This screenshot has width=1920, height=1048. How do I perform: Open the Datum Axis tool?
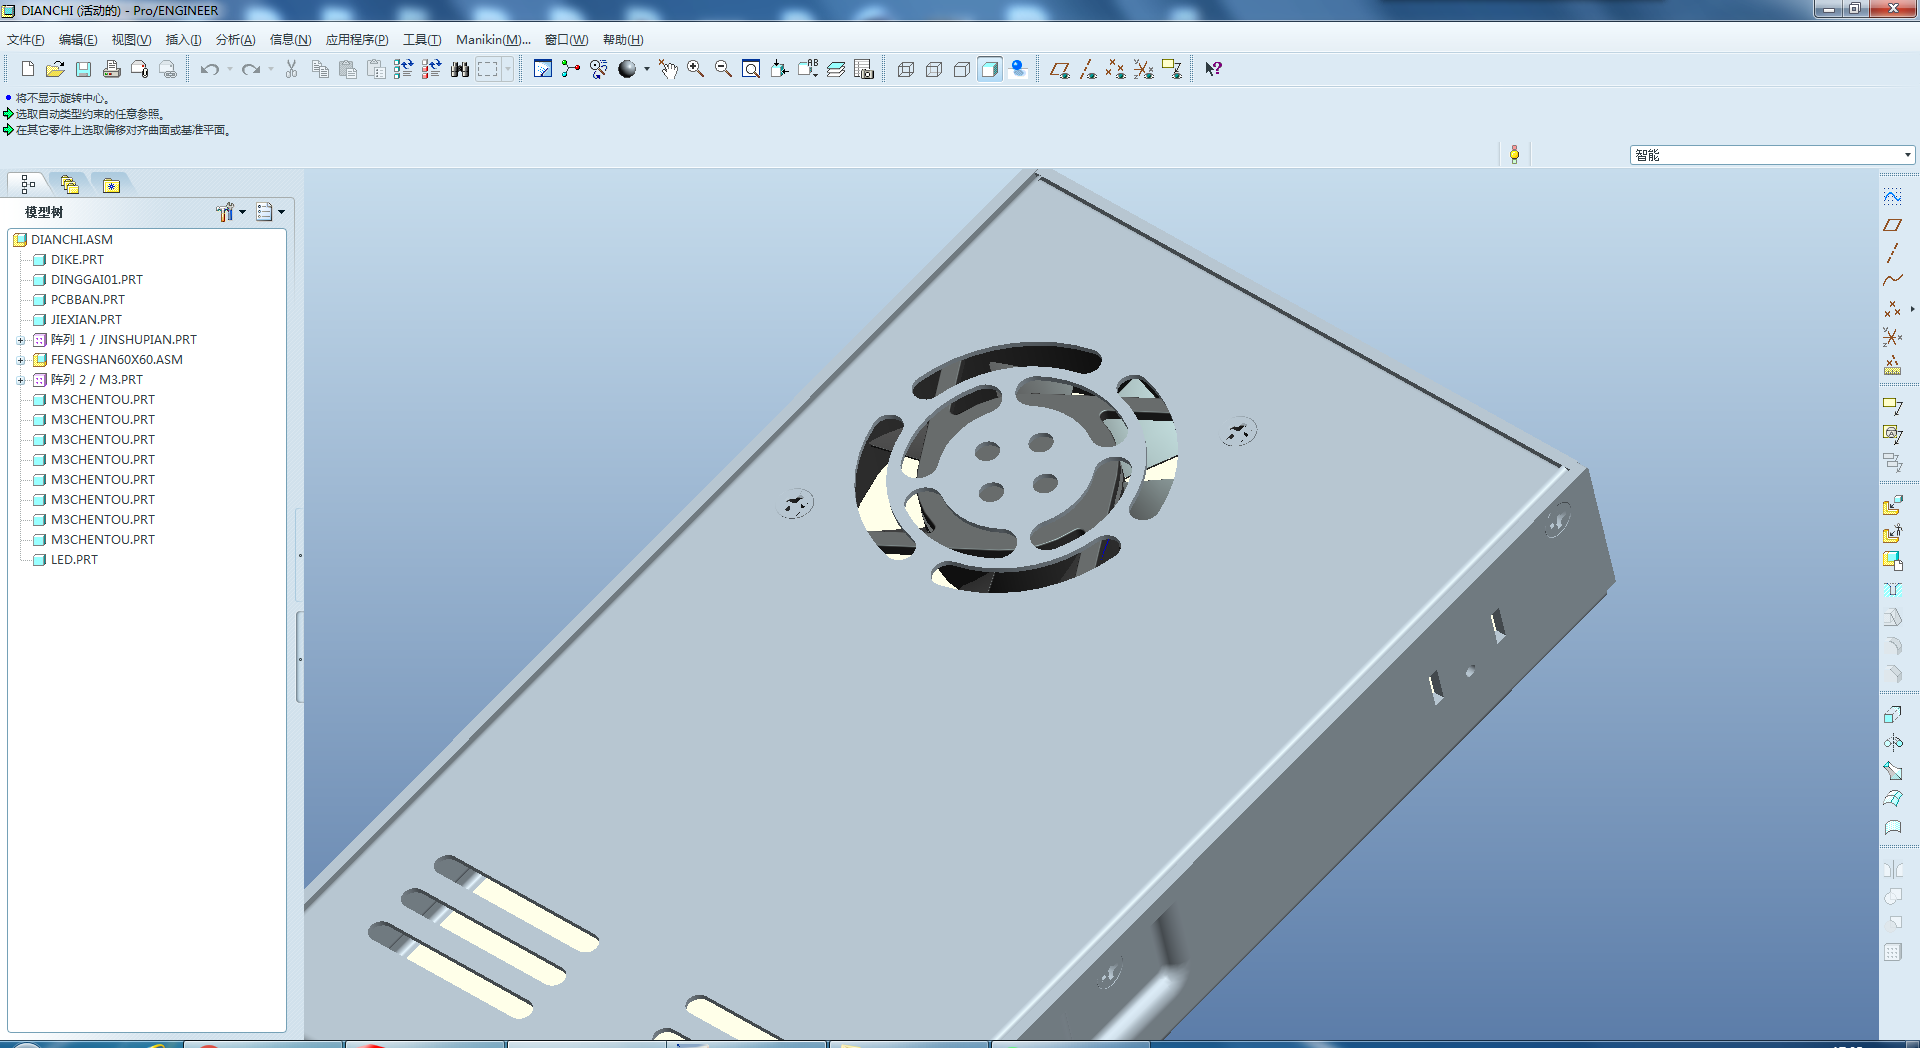1893,253
